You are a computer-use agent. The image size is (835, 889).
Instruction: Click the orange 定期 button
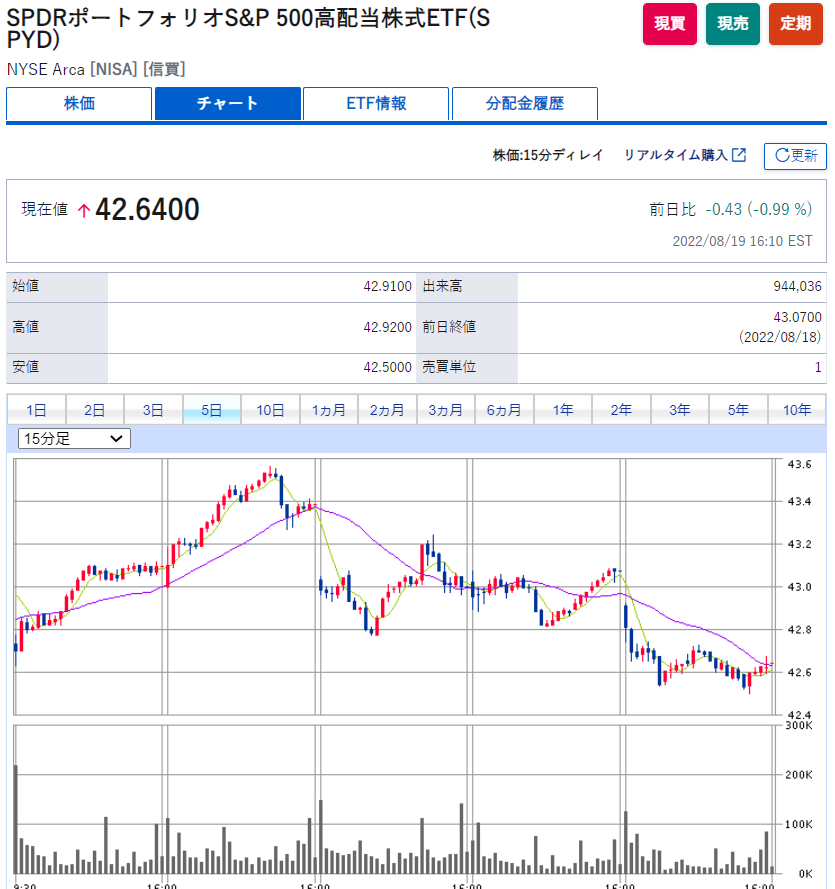(x=795, y=24)
